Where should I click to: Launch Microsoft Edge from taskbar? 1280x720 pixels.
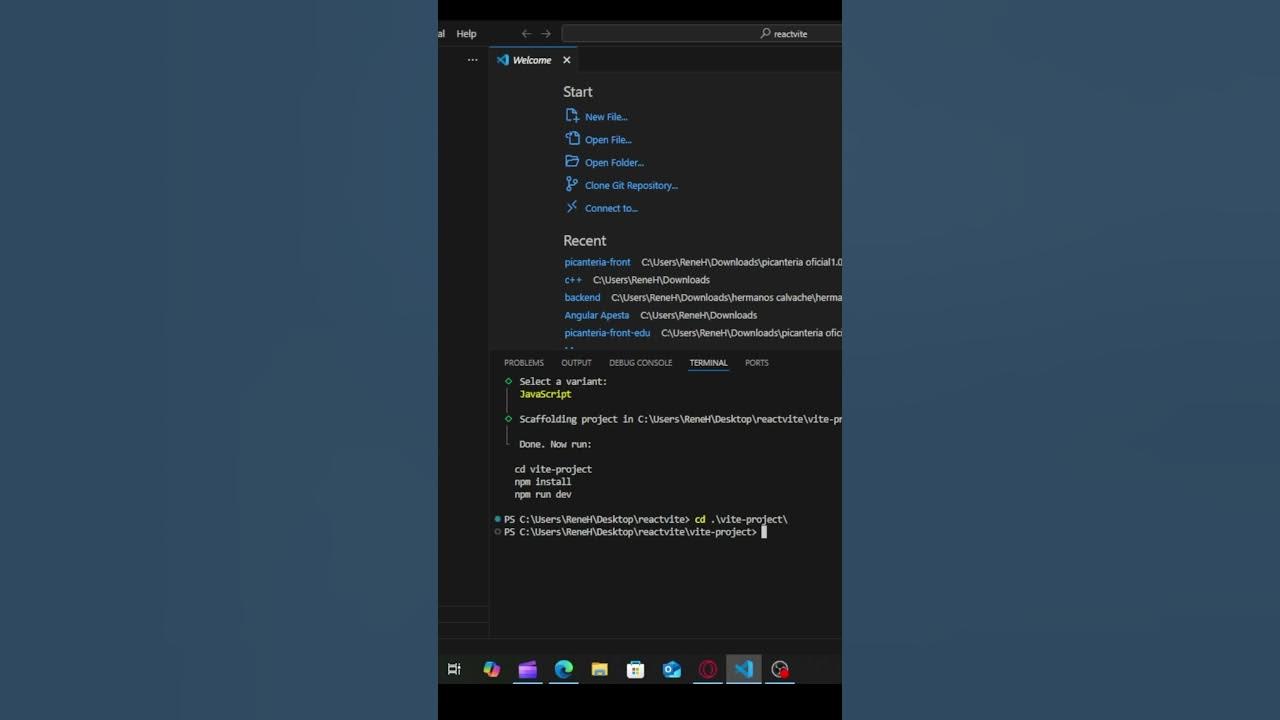coord(564,669)
